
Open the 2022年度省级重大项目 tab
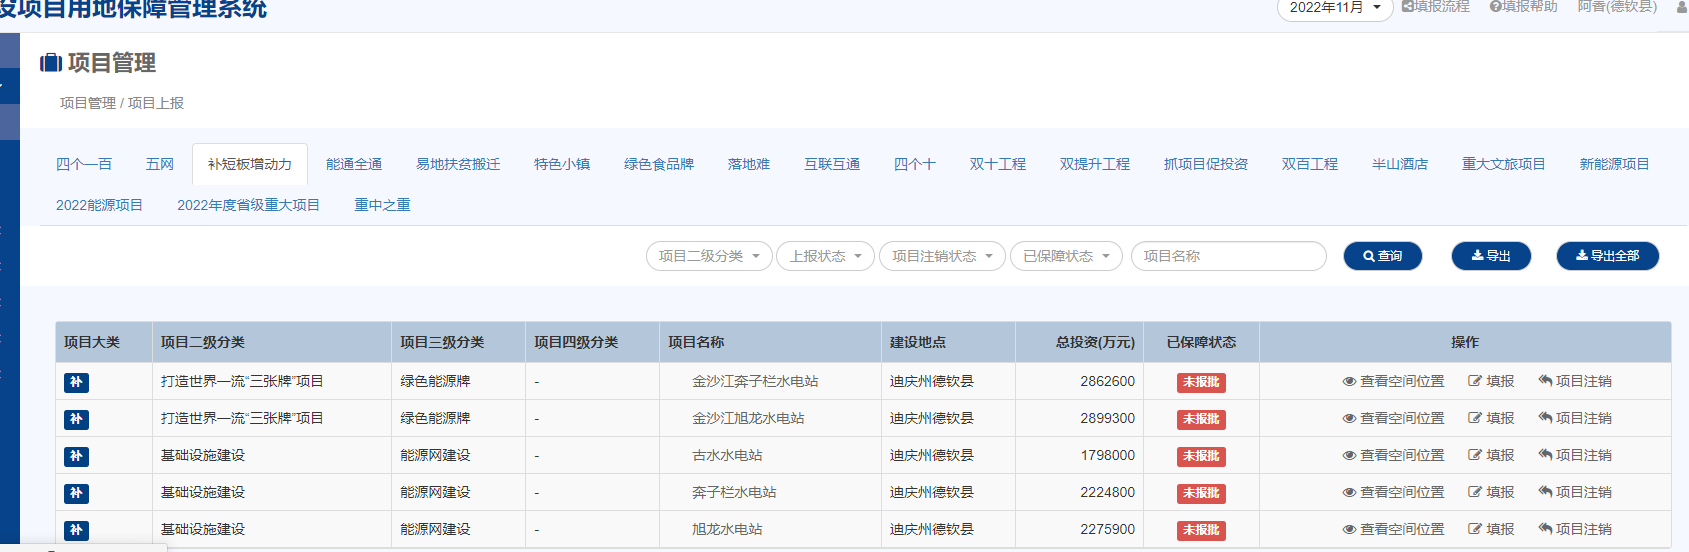248,205
